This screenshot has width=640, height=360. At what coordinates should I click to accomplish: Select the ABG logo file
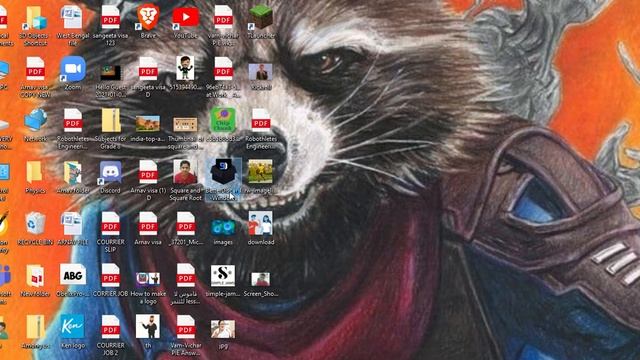click(x=73, y=275)
